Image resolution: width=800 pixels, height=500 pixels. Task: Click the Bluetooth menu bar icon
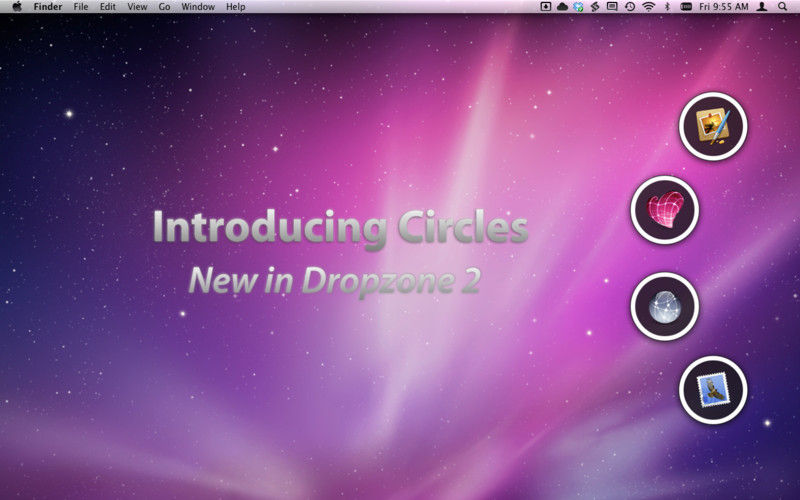(x=667, y=7)
